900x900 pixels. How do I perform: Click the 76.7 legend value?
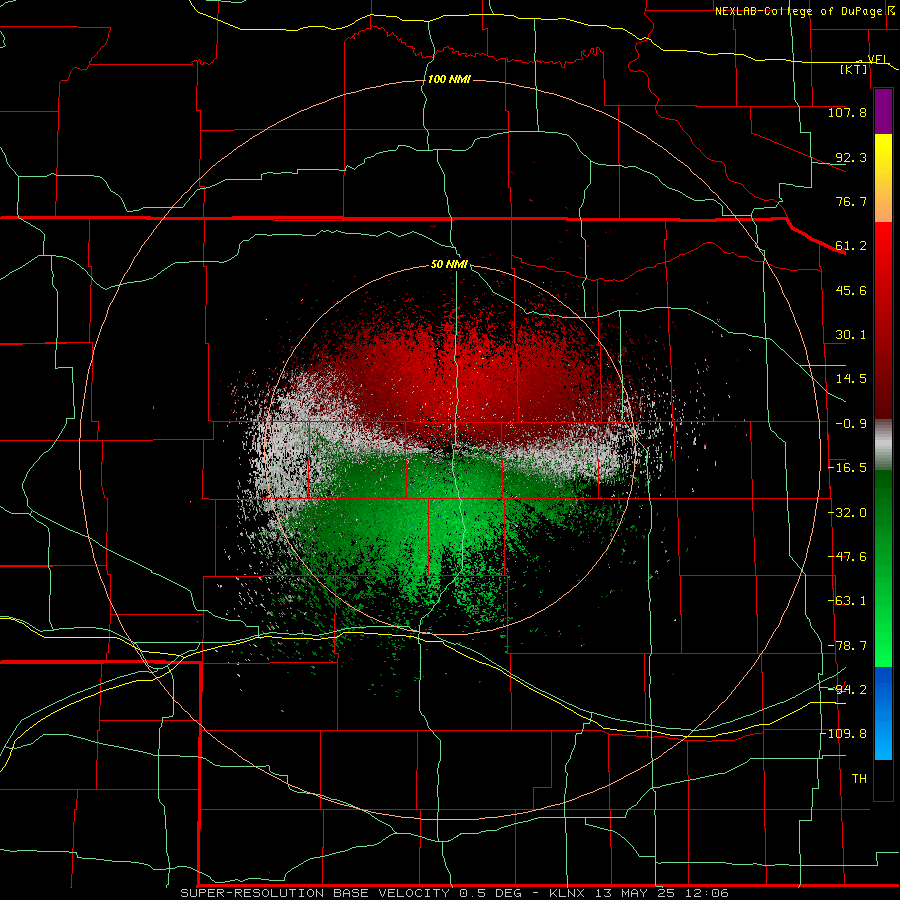click(851, 201)
